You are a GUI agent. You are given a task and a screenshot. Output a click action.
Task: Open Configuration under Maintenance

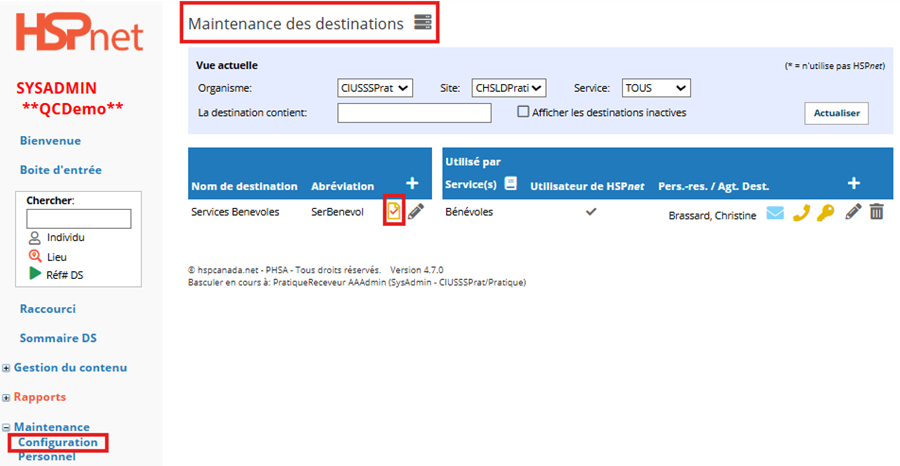point(58,442)
